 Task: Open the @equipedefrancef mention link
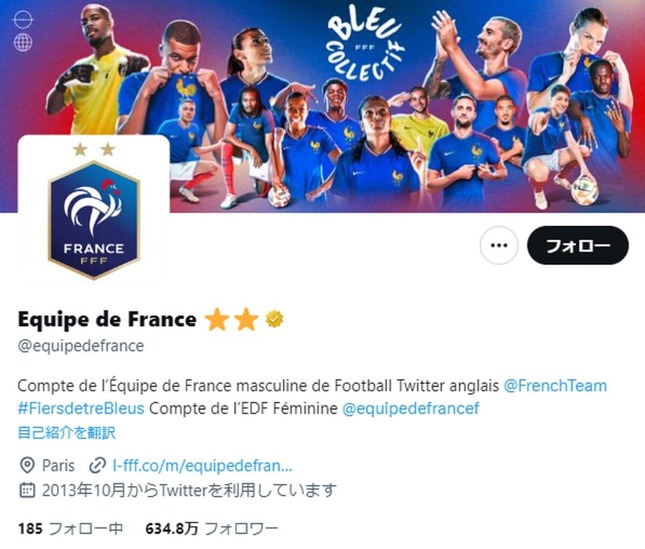coord(411,408)
